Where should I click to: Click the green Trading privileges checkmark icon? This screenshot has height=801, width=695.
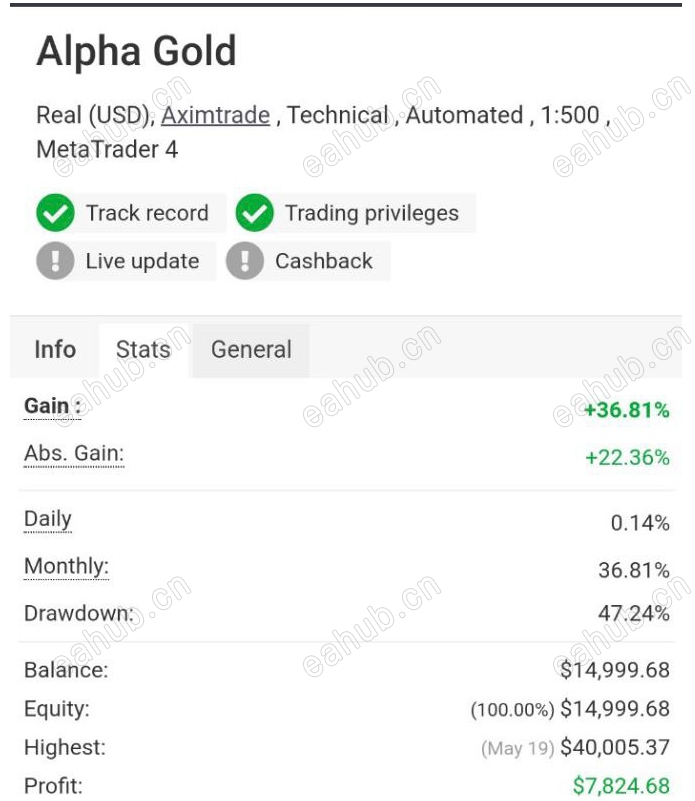pos(254,213)
